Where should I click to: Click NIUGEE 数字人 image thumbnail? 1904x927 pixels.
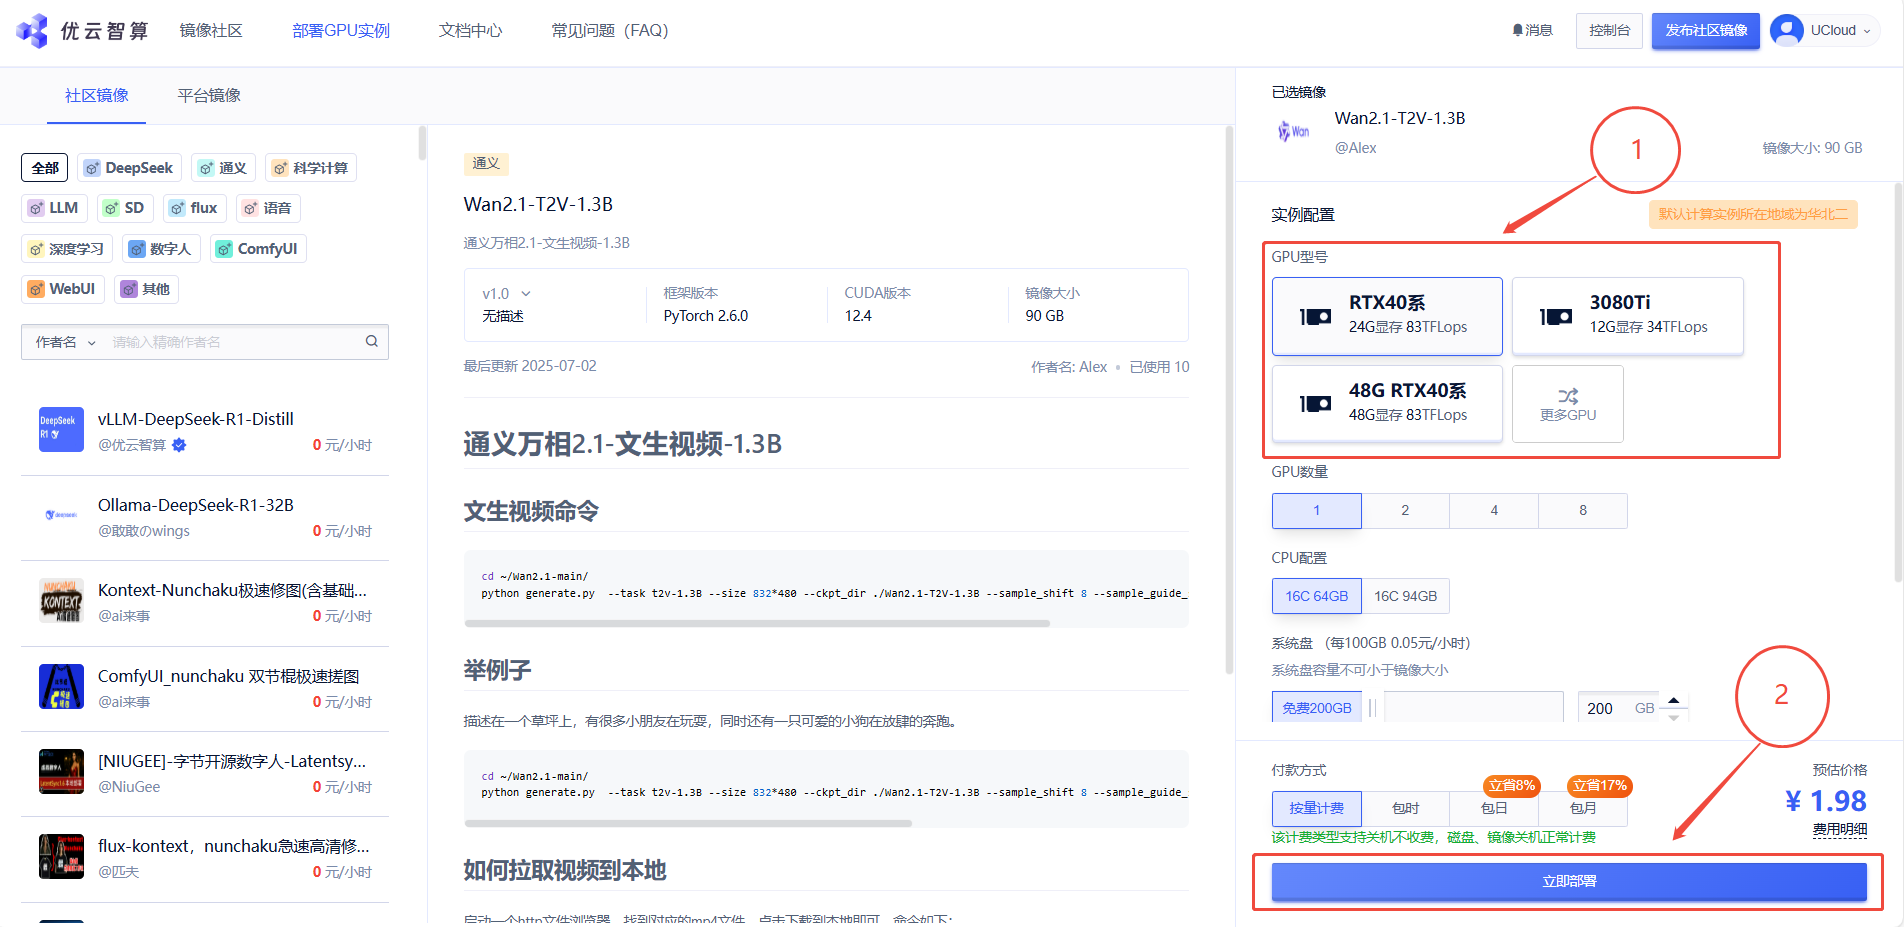point(61,771)
